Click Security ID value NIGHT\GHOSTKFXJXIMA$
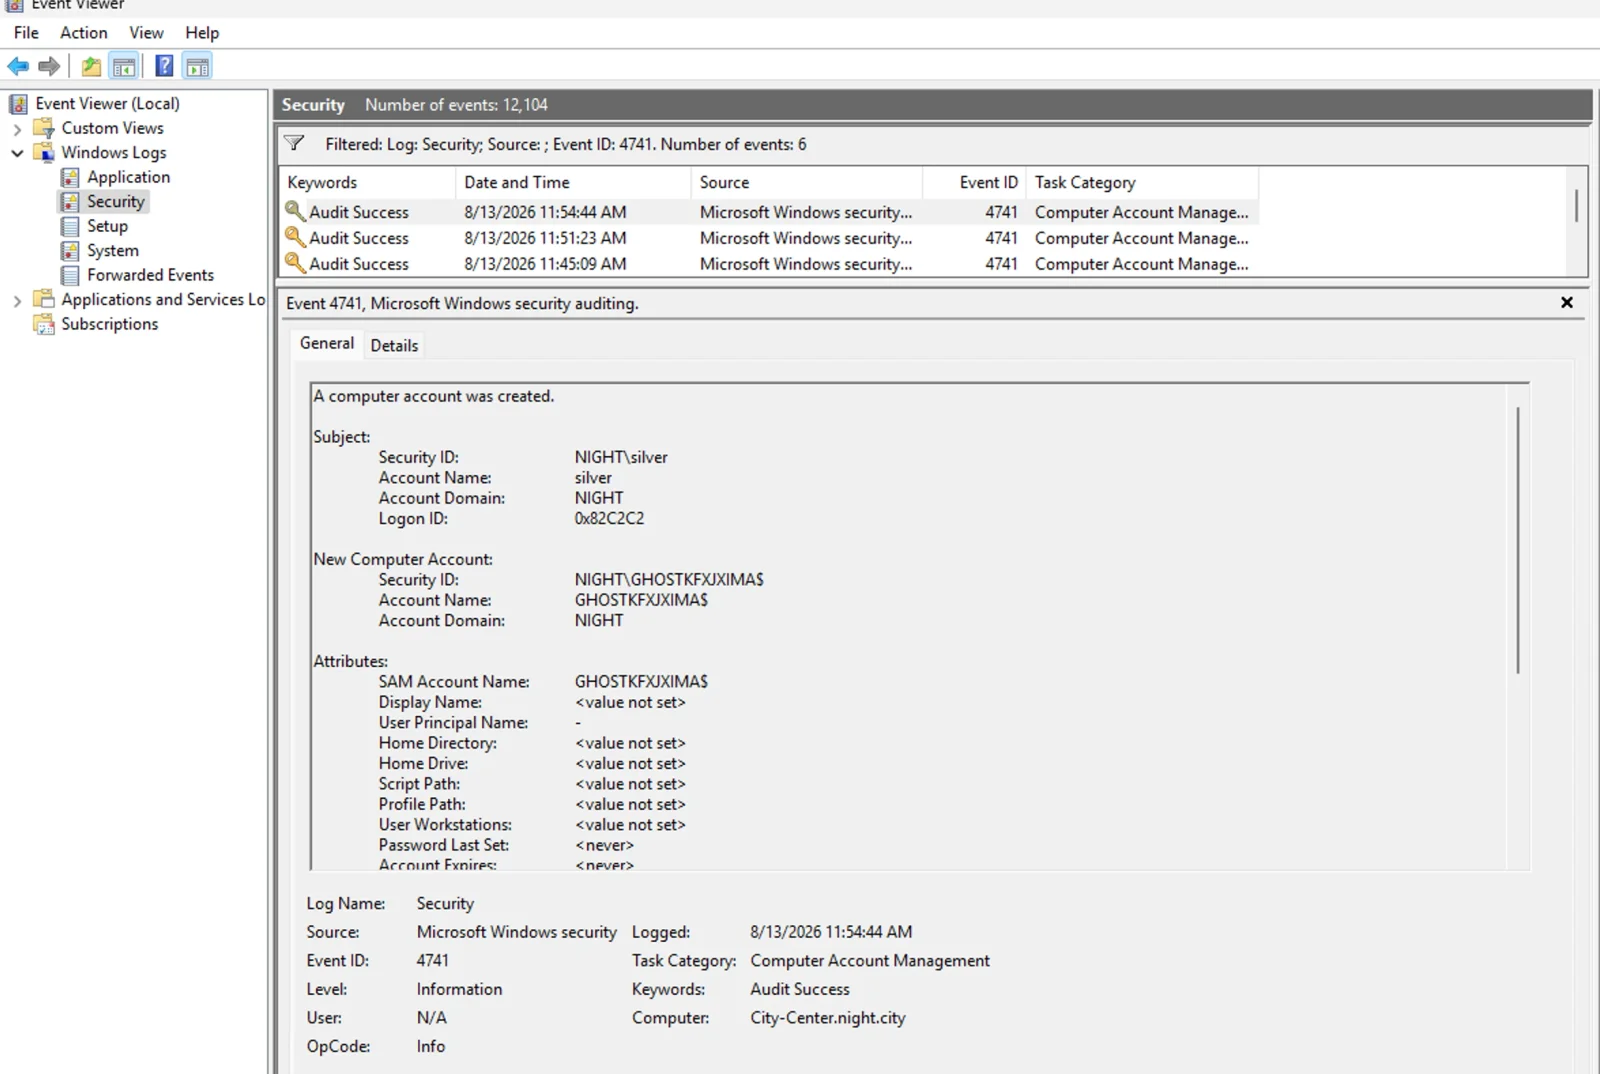 point(669,579)
